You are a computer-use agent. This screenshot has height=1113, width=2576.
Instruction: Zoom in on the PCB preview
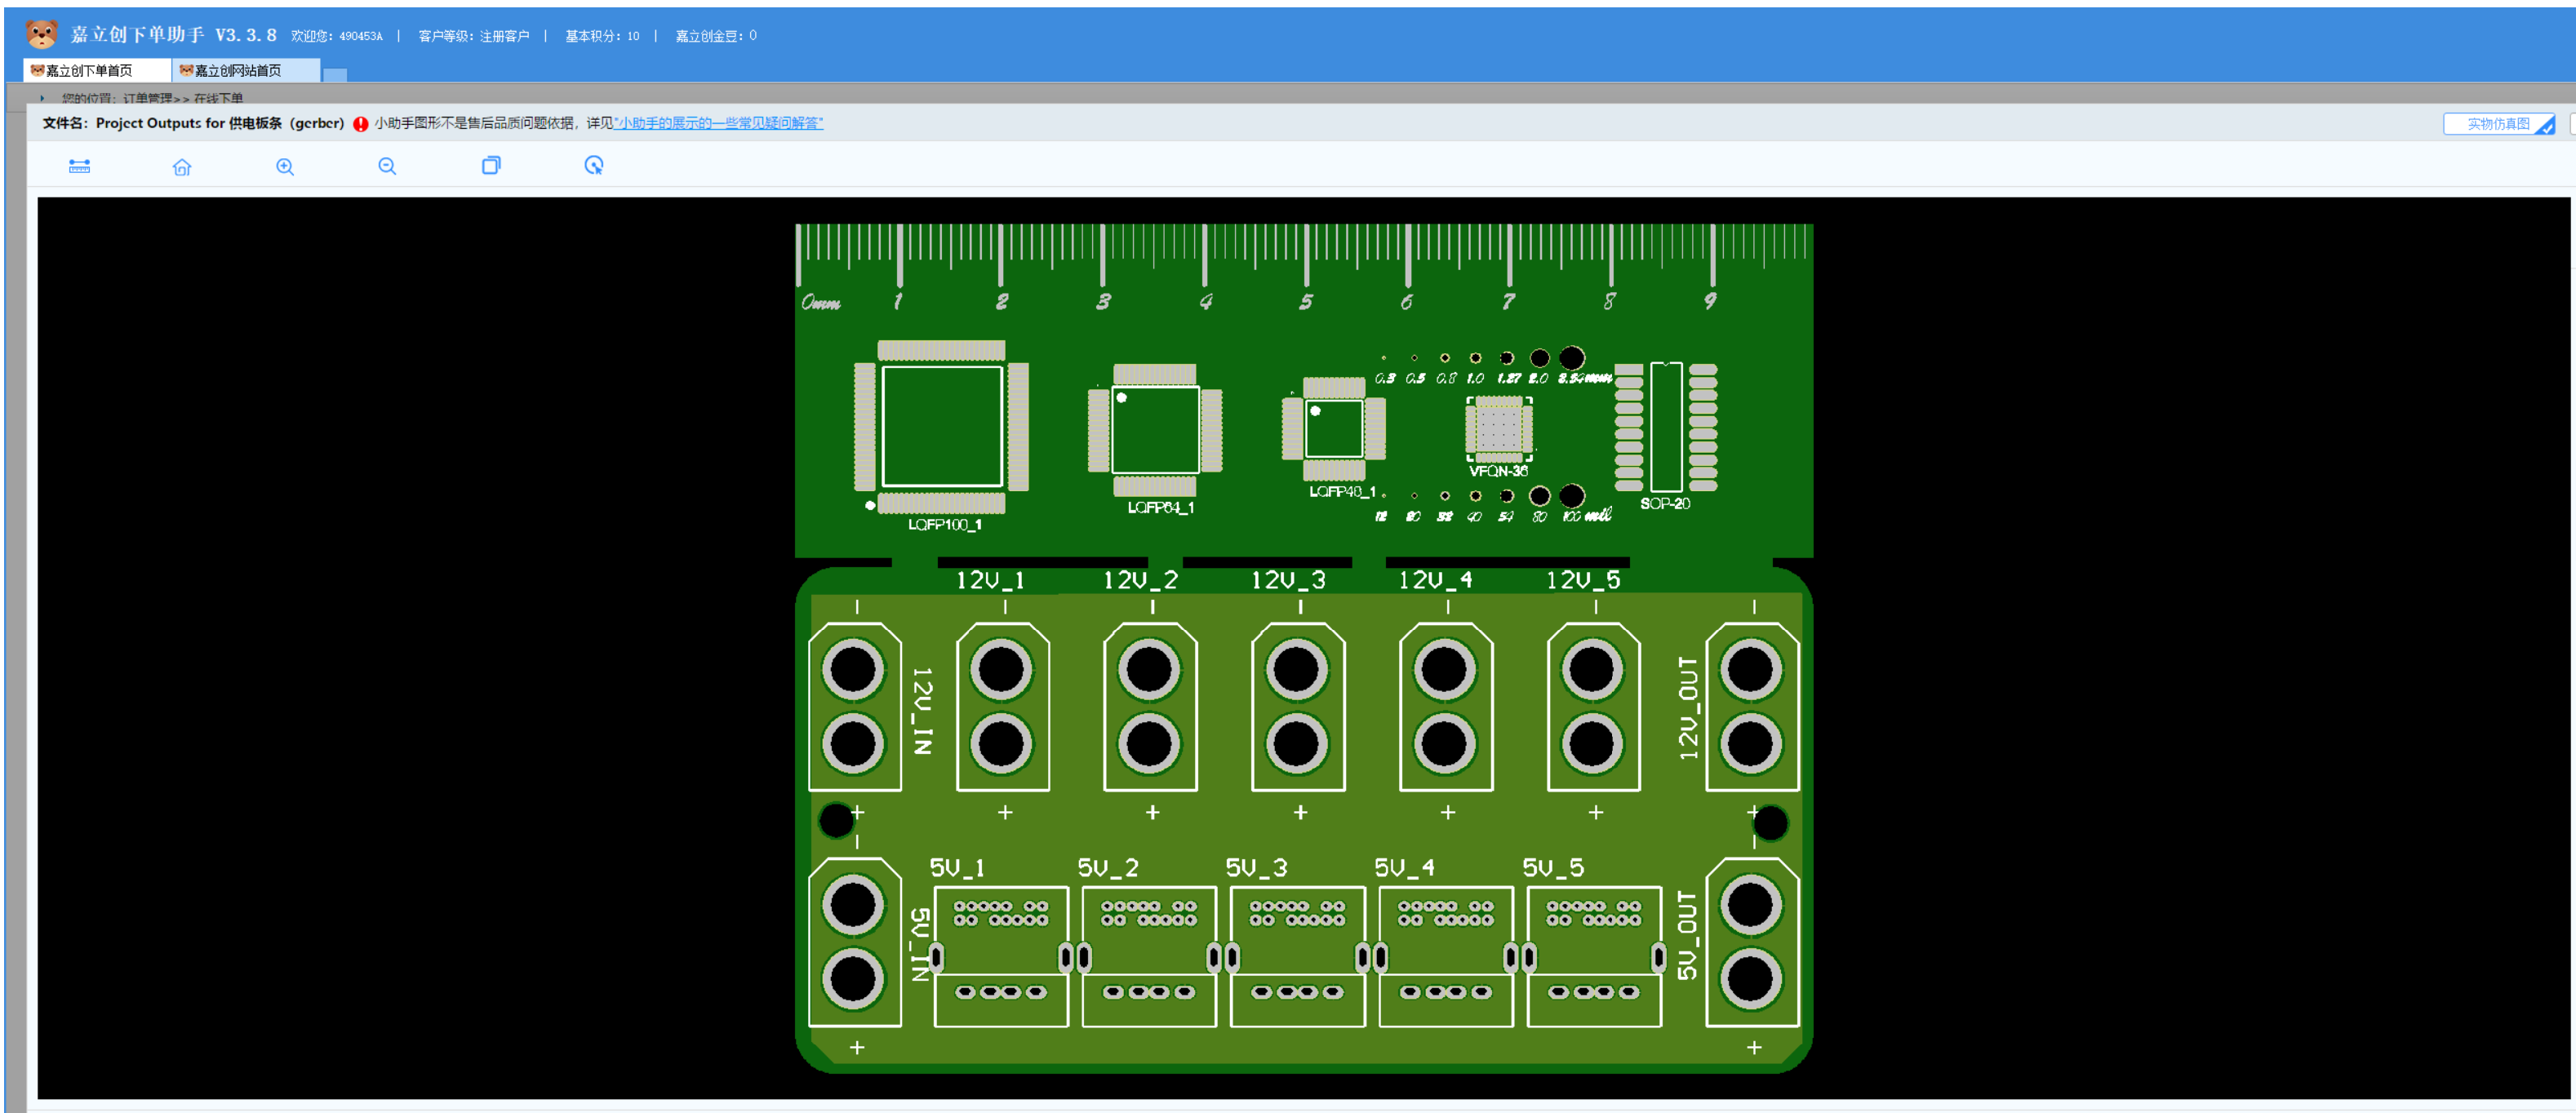click(x=285, y=166)
